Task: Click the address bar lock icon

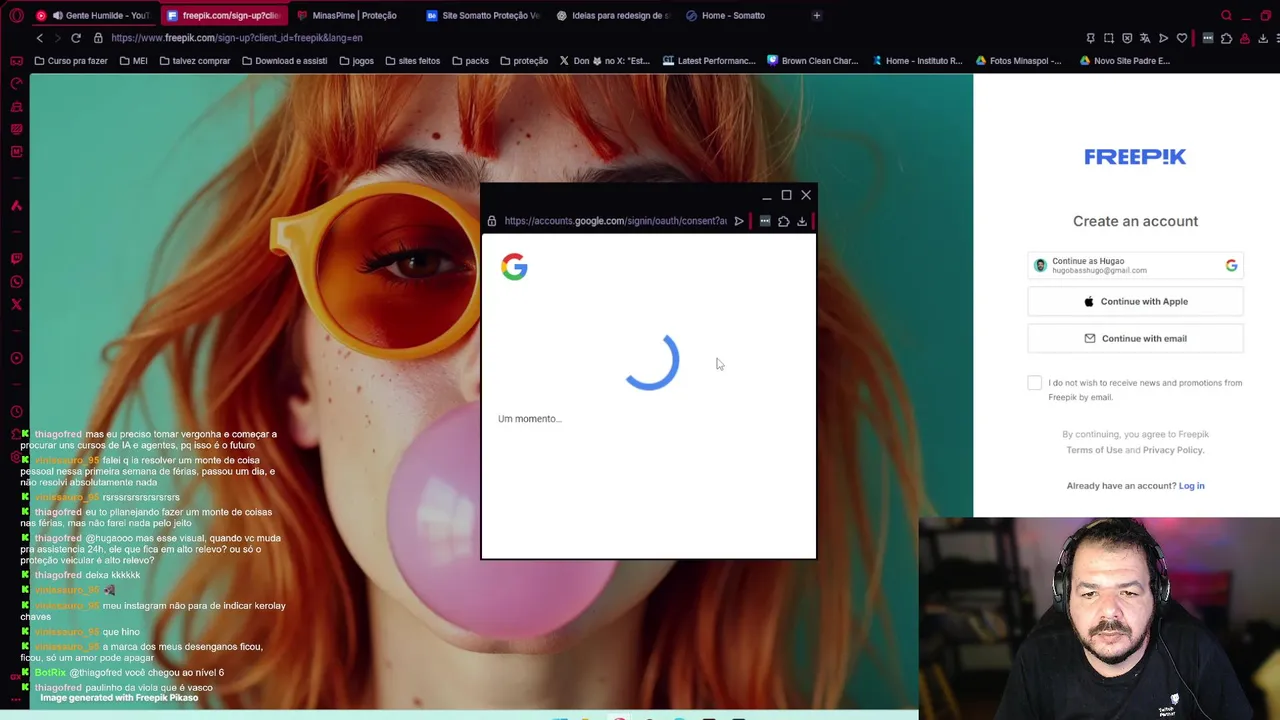Action: 98,38
